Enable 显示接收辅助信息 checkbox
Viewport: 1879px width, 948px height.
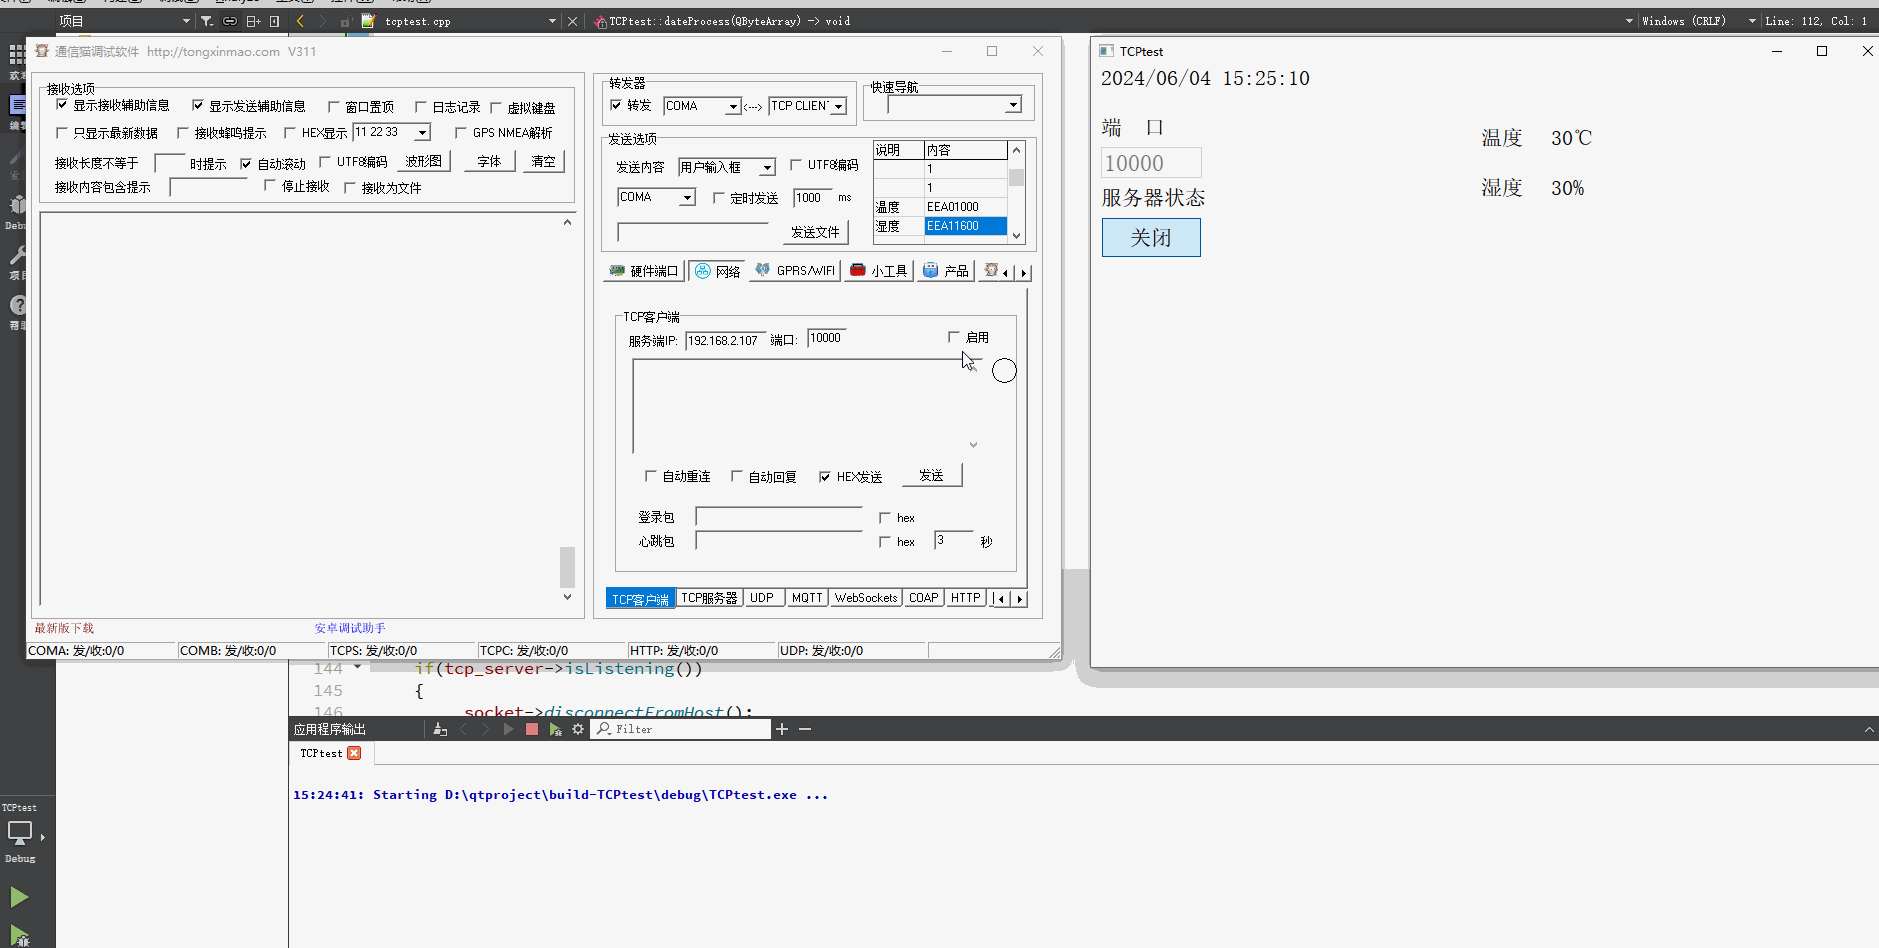[x=62, y=105]
